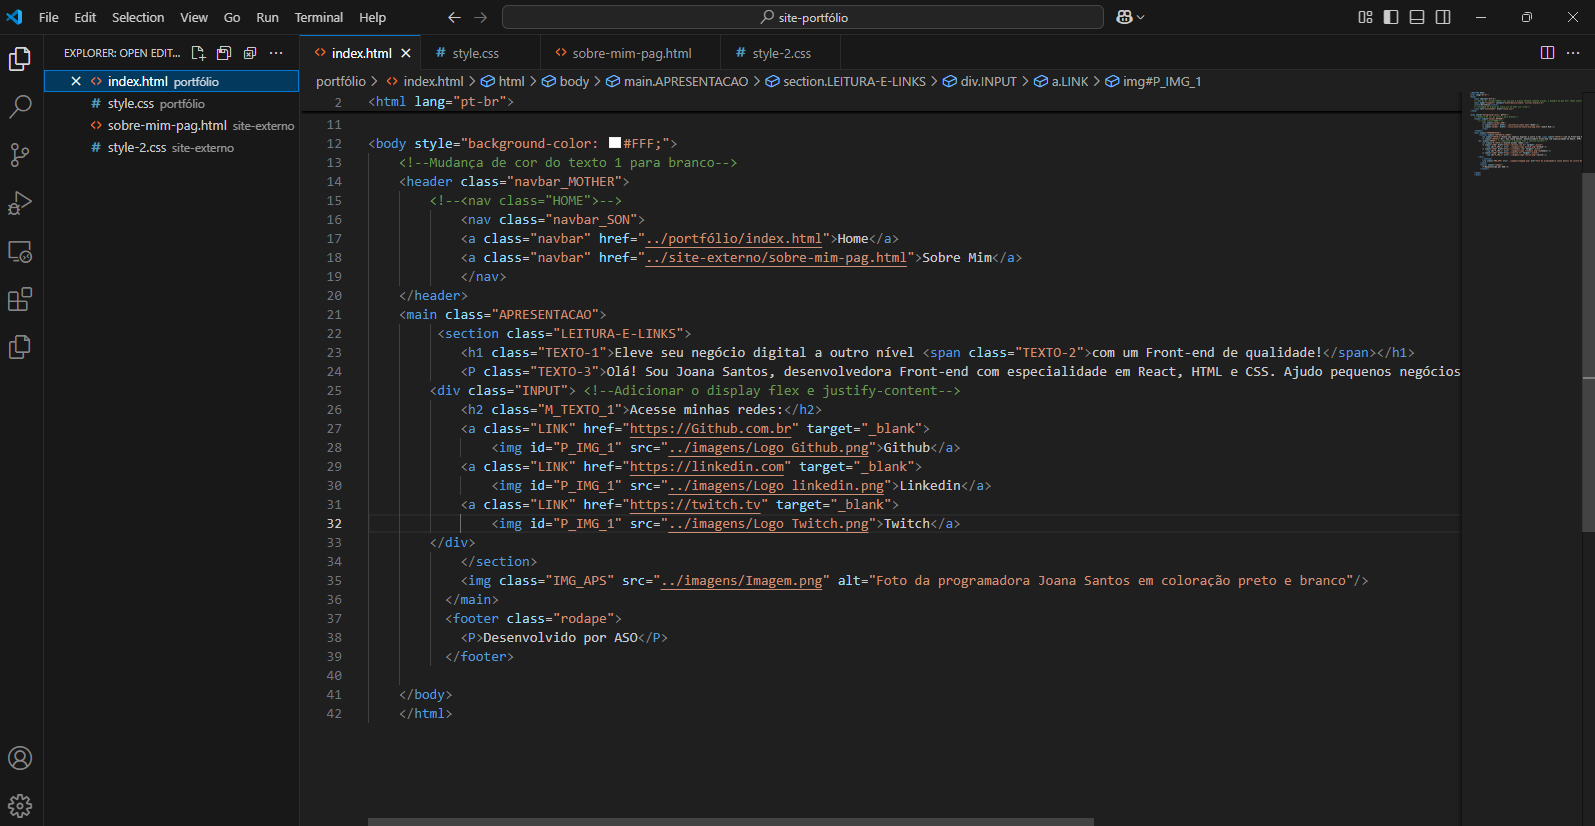This screenshot has width=1595, height=826.
Task: Click the site-portfólio command center search box
Action: pyautogui.click(x=802, y=17)
